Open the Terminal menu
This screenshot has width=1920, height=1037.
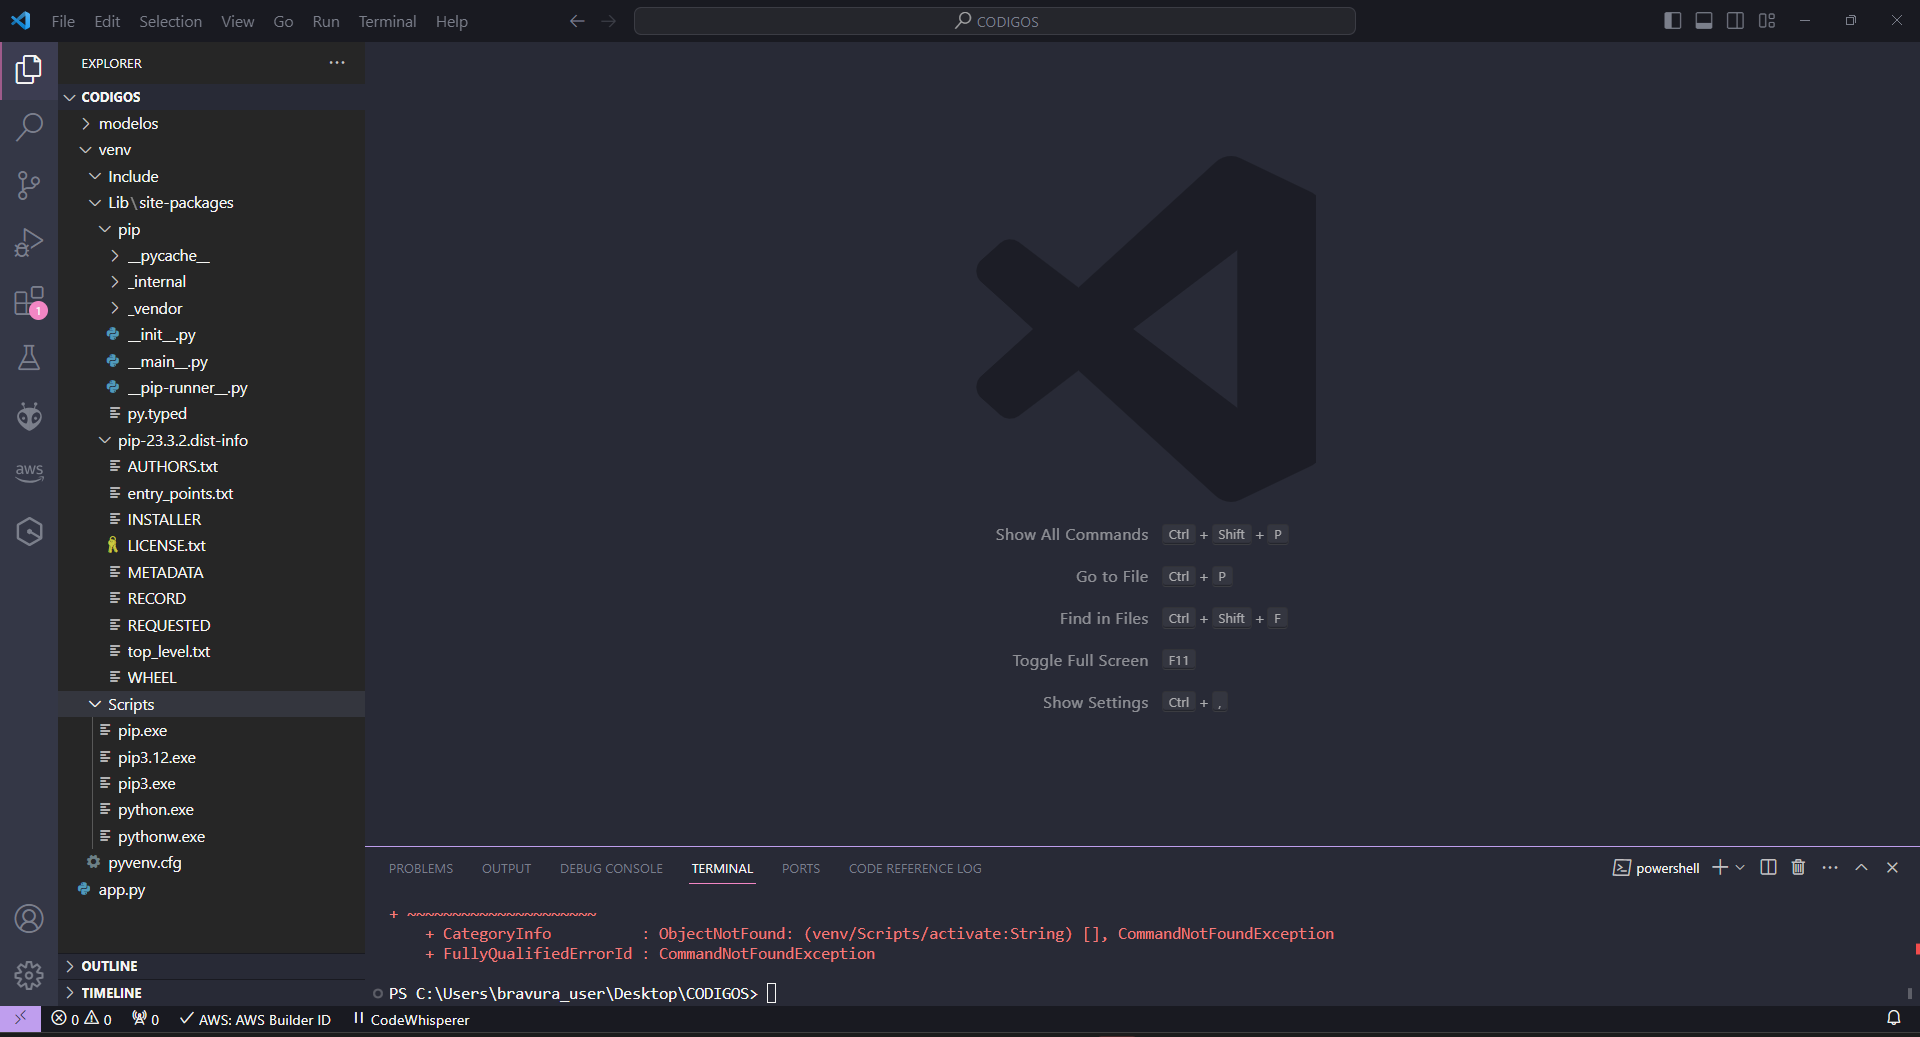[387, 21]
